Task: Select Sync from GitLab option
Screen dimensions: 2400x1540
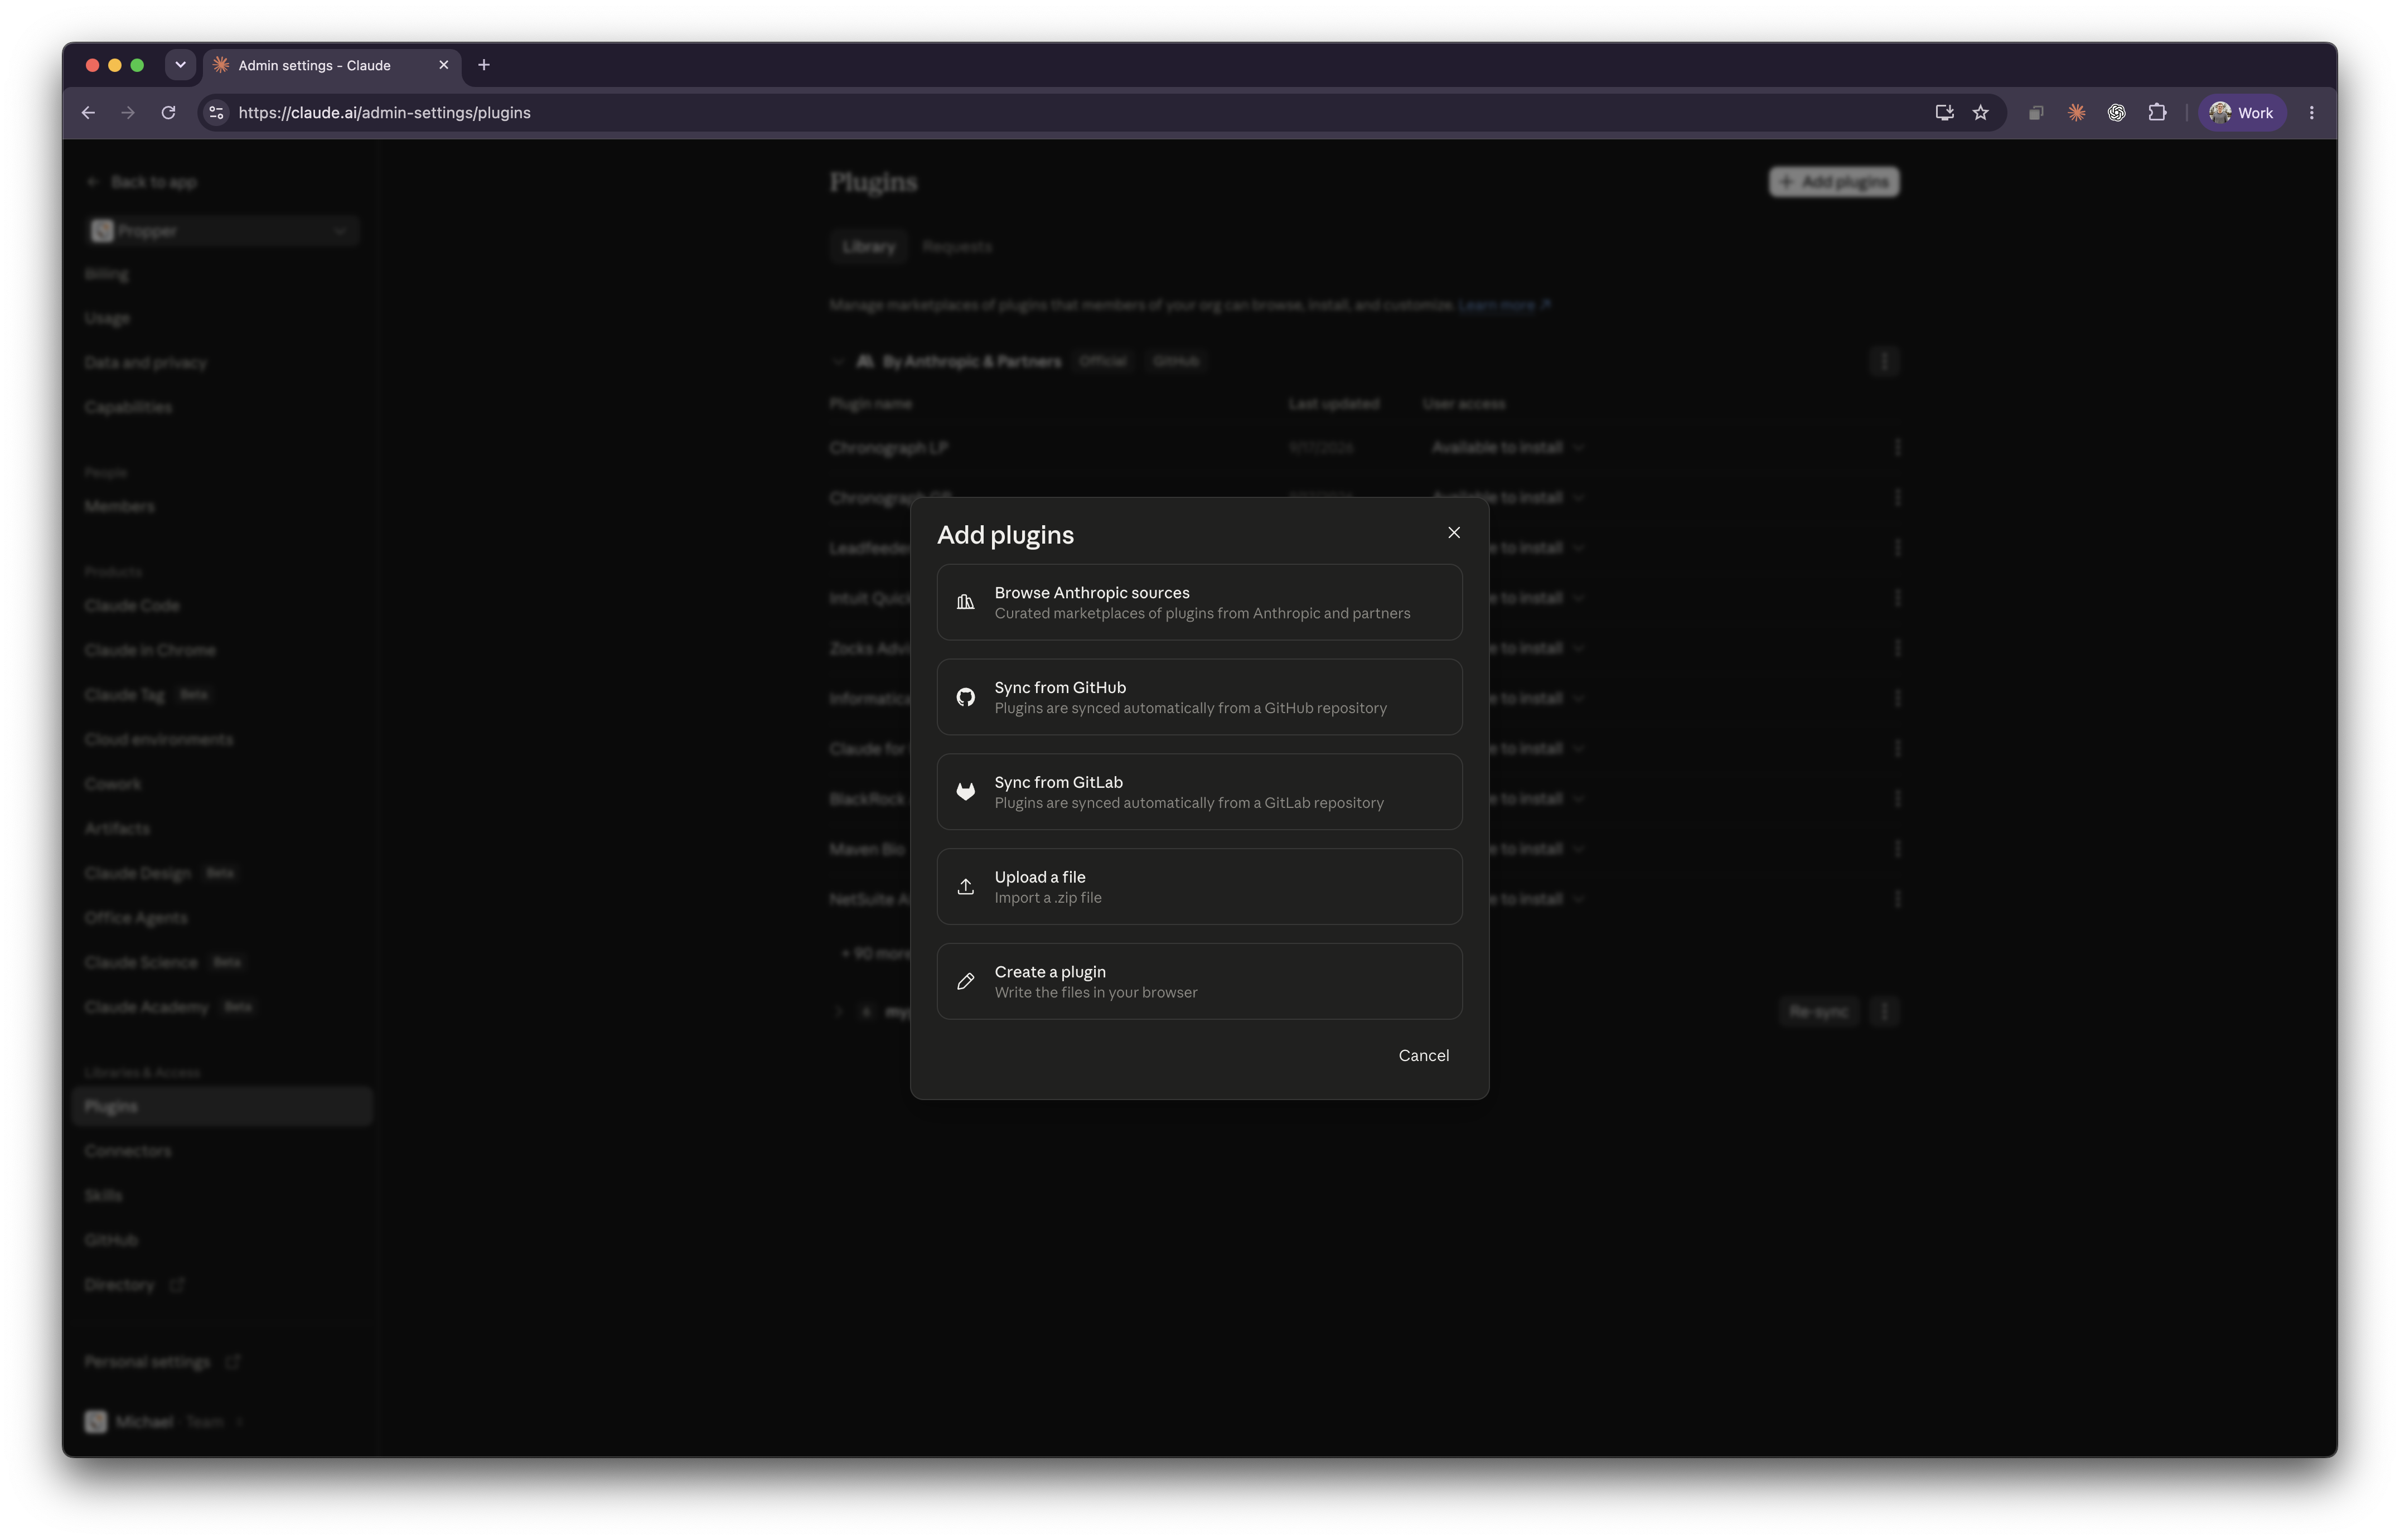Action: [x=1199, y=792]
